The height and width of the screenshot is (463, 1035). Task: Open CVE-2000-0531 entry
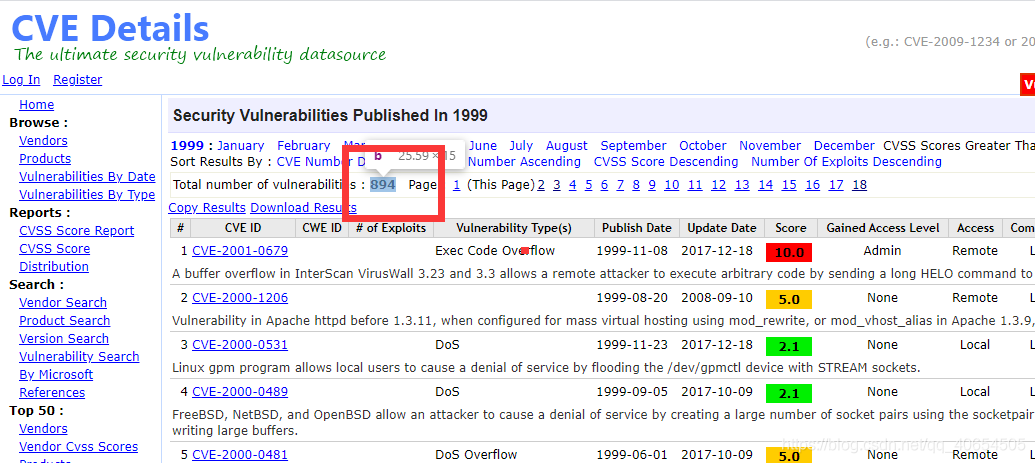[x=240, y=345]
